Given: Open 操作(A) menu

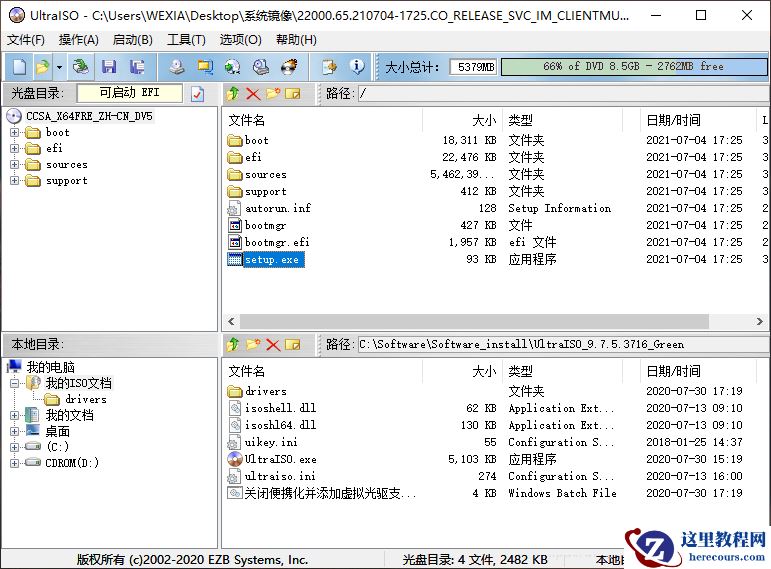Looking at the screenshot, I should pos(79,40).
